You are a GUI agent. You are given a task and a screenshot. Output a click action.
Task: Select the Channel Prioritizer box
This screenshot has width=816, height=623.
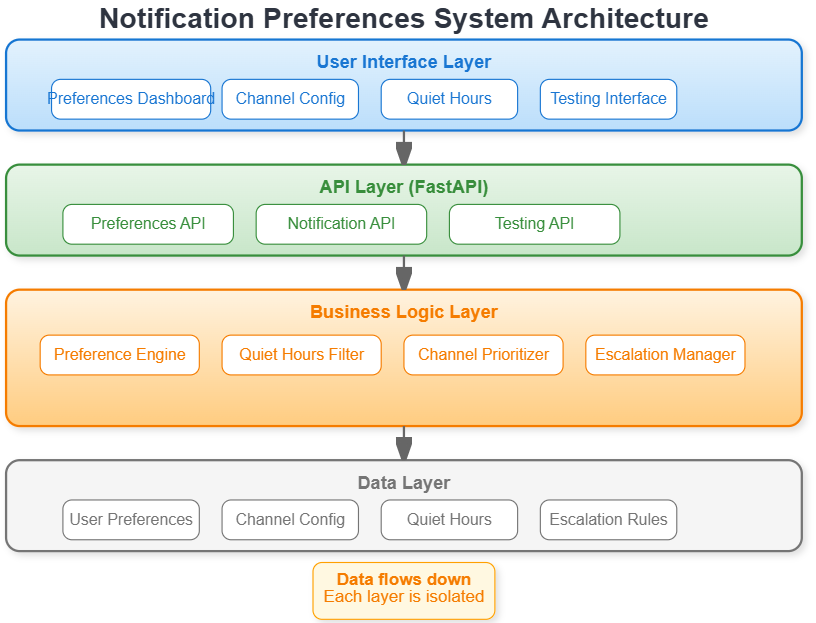[483, 354]
